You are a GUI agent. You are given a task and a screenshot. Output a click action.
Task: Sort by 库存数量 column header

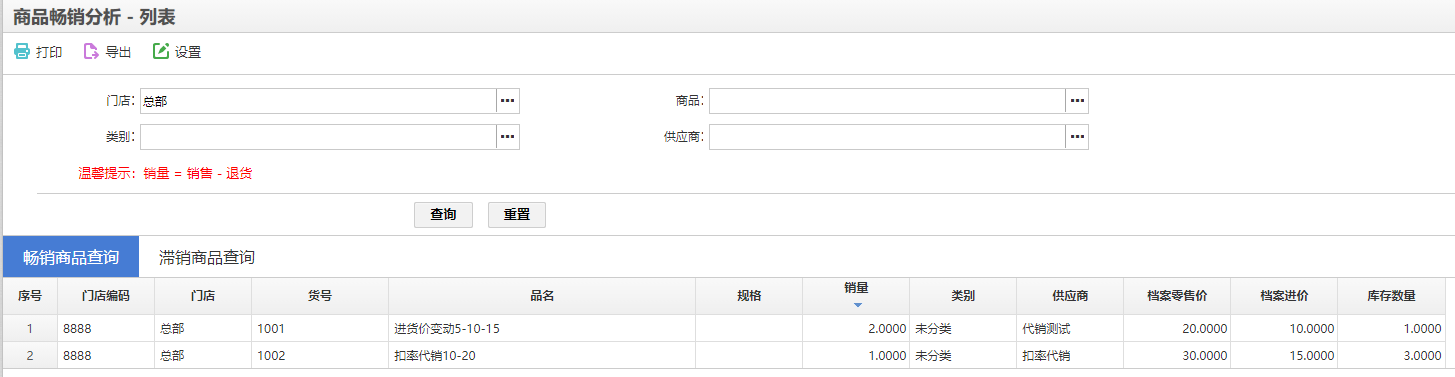click(1391, 296)
